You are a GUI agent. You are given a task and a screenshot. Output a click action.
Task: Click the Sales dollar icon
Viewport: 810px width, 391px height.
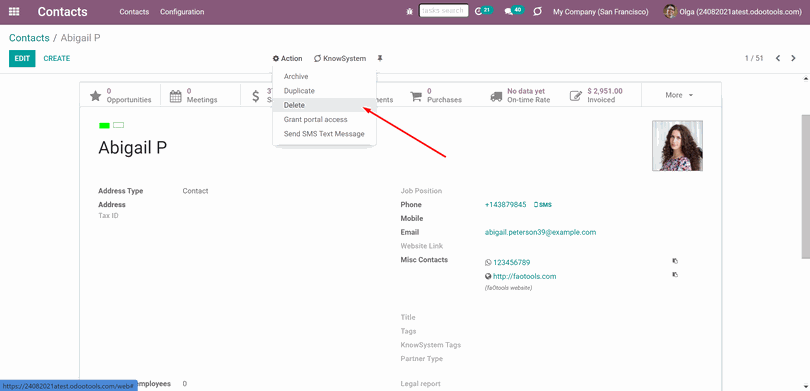tap(256, 96)
